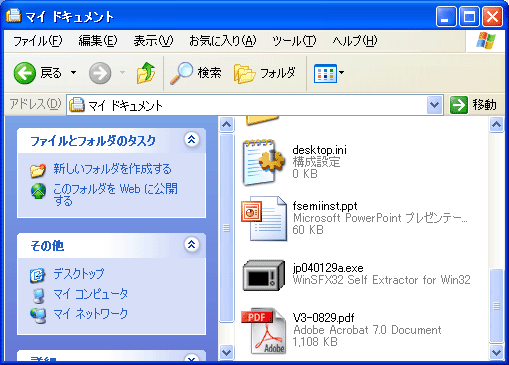Toggle the Folders (フォルダ) pane button

tap(265, 73)
